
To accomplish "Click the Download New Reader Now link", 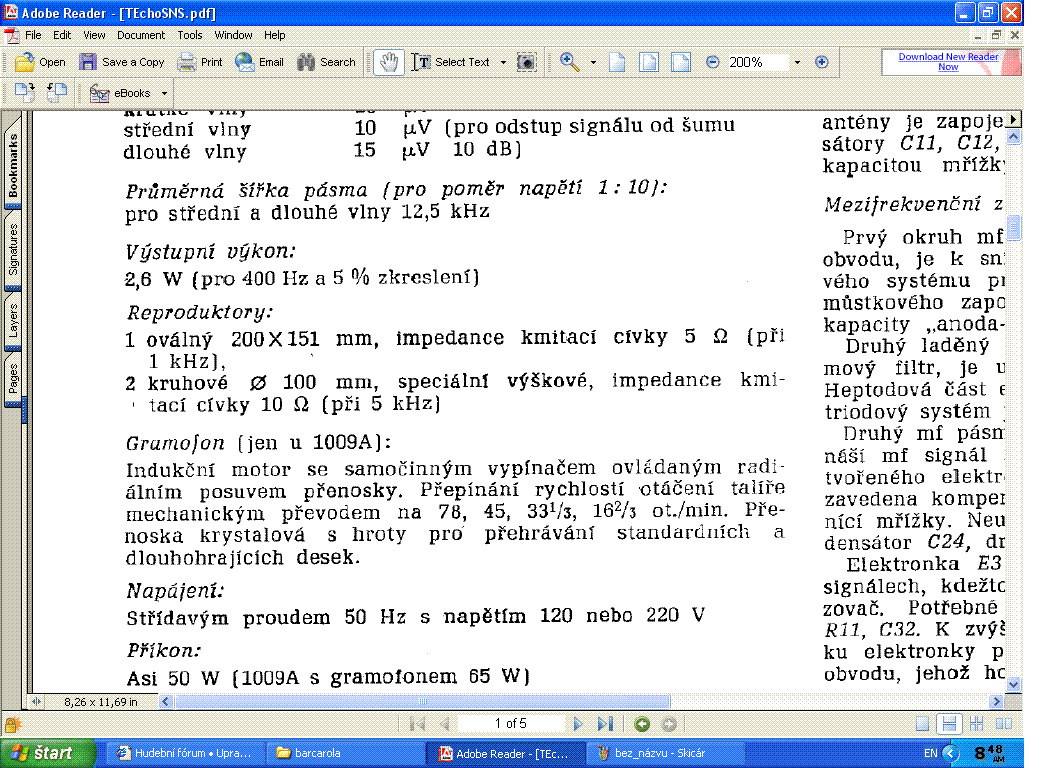I will coord(947,62).
